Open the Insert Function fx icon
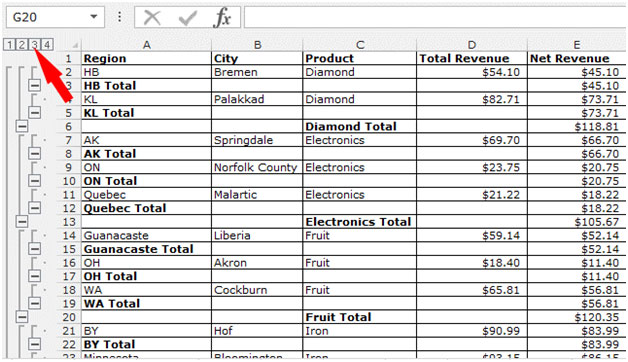The height and width of the screenshot is (362, 628). click(222, 18)
